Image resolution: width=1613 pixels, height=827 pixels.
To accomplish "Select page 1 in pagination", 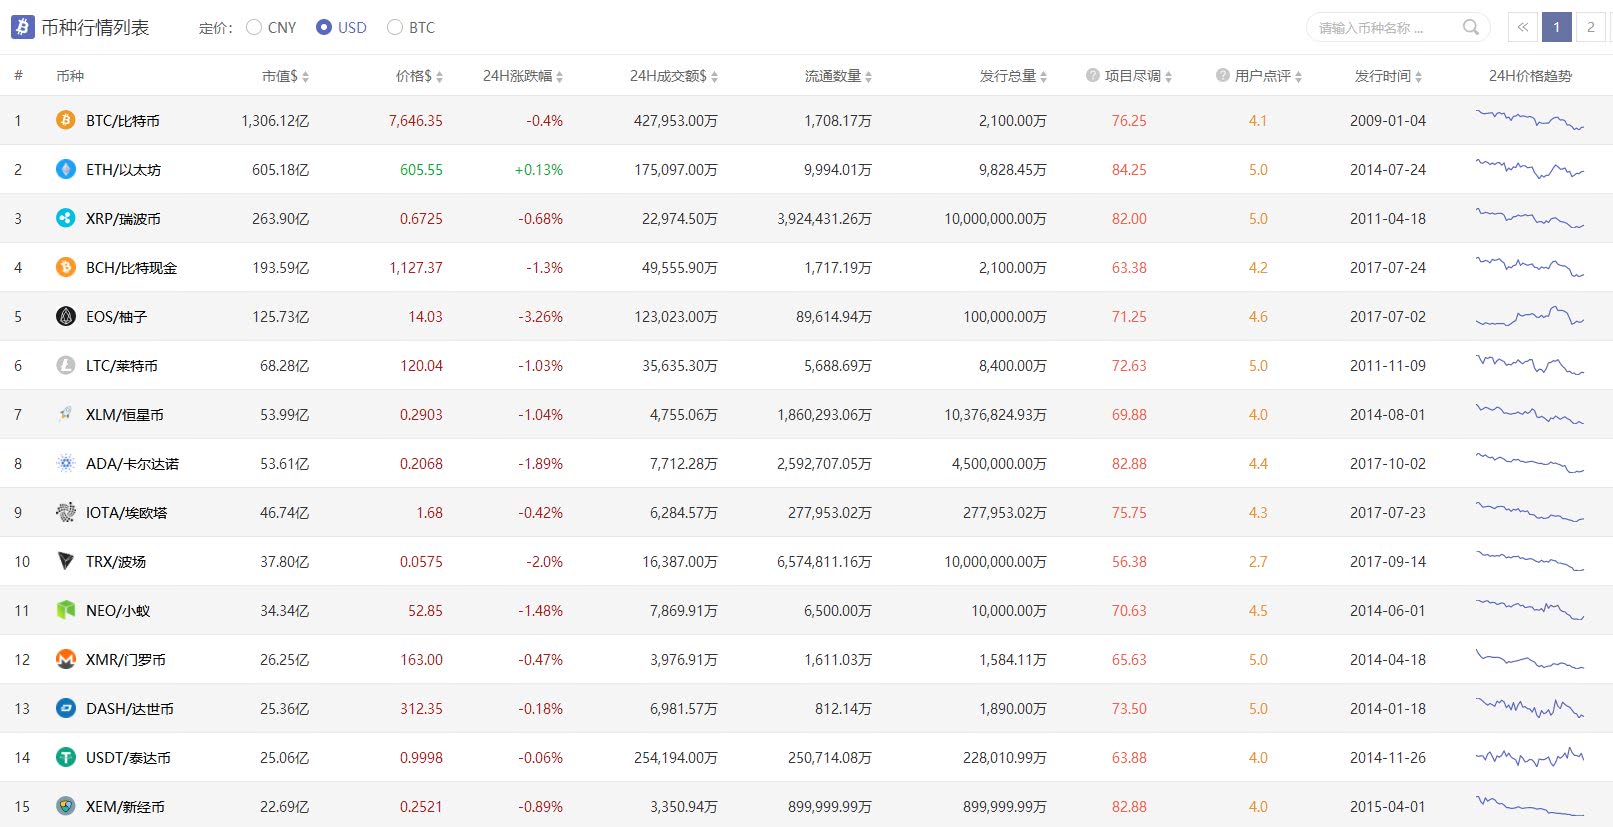I will 1556,27.
